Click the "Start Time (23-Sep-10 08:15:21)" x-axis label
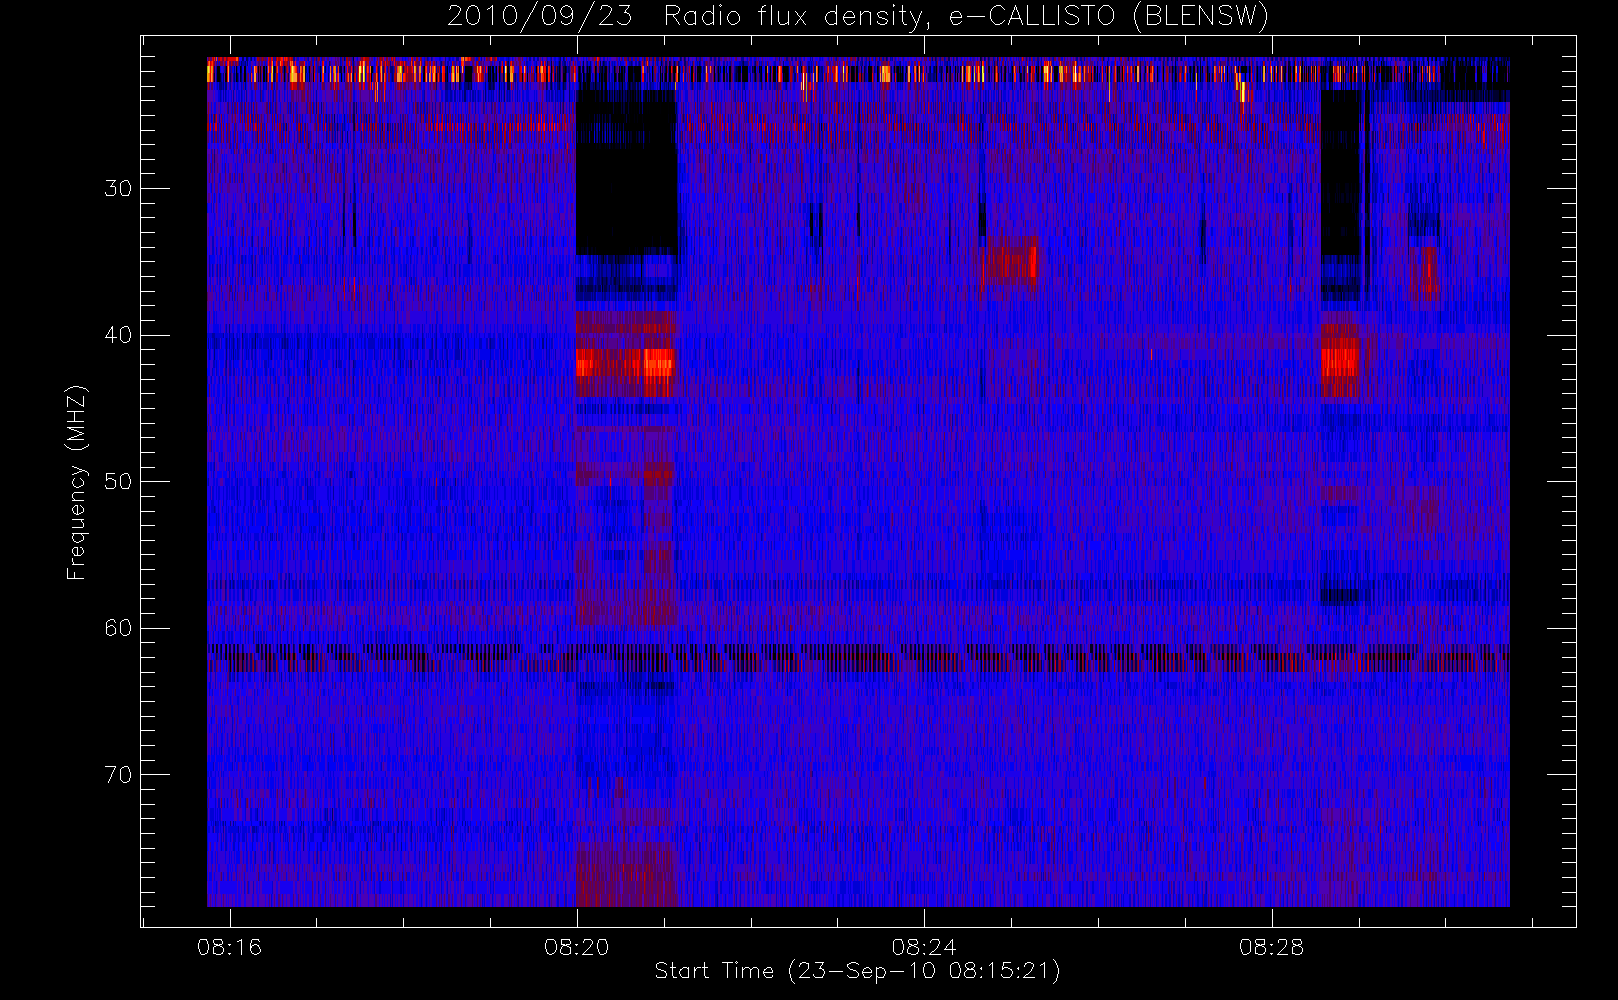Image resolution: width=1618 pixels, height=1000 pixels. tap(857, 971)
